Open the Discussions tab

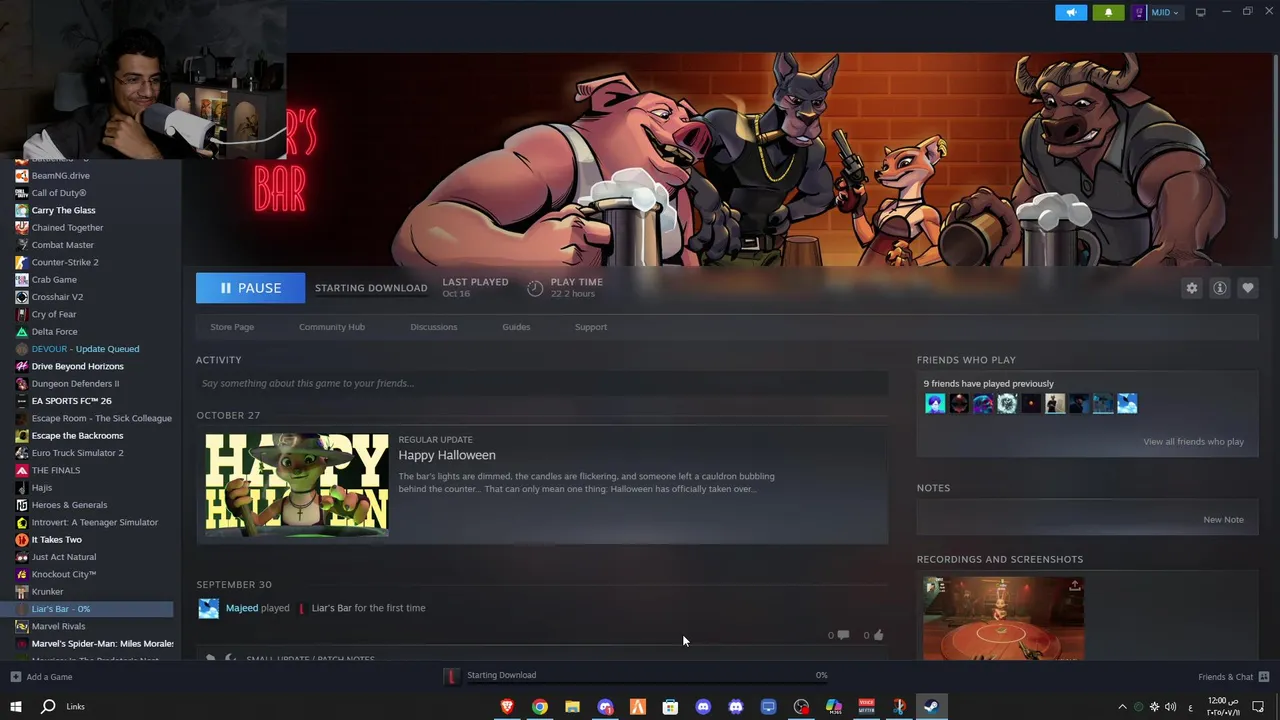coord(434,327)
